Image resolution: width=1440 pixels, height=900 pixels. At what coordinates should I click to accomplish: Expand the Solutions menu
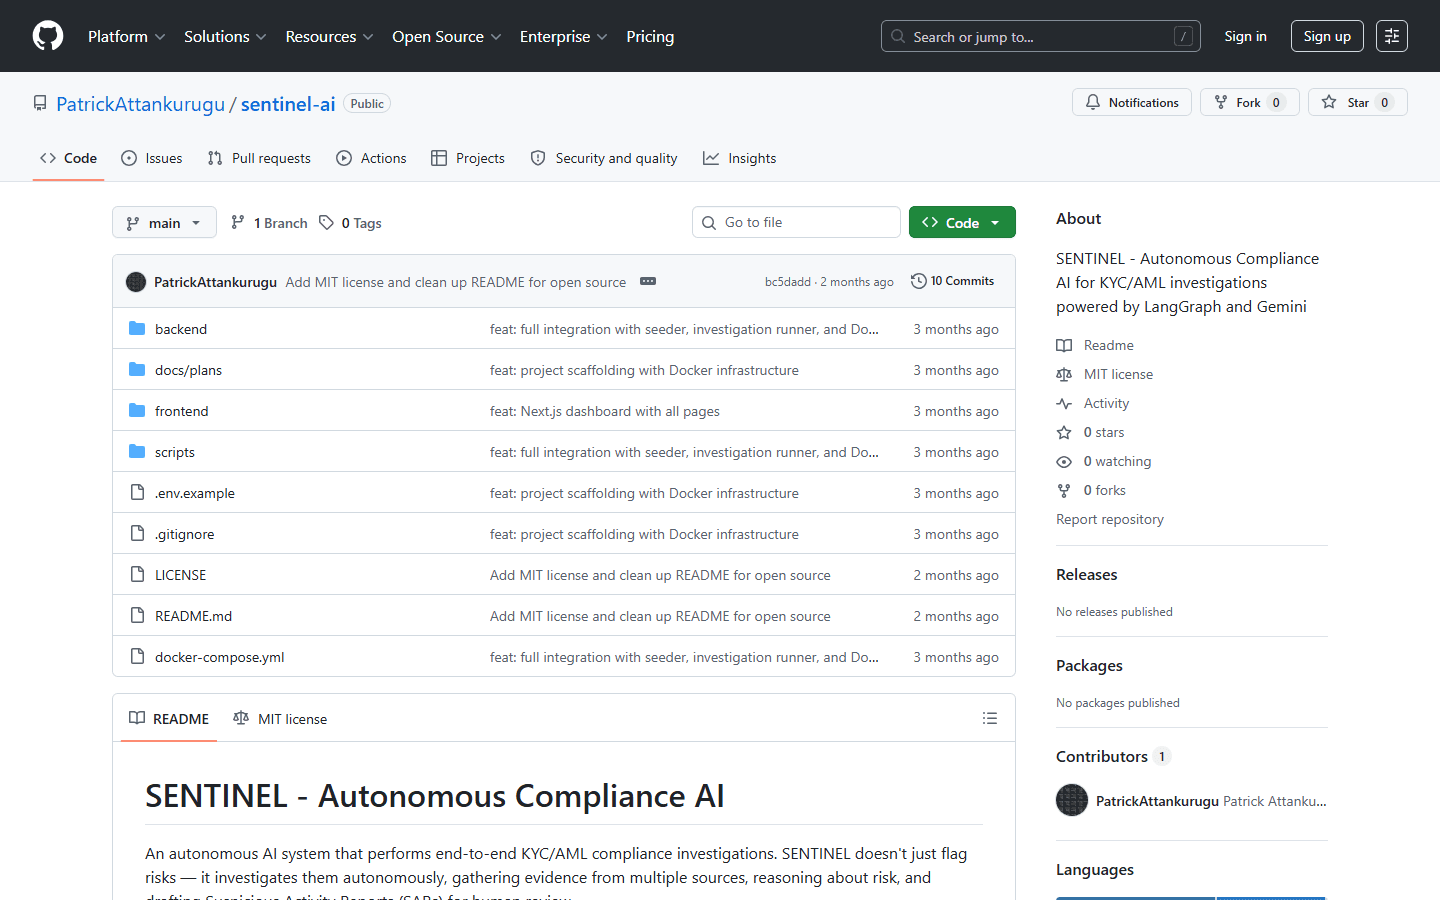(225, 36)
